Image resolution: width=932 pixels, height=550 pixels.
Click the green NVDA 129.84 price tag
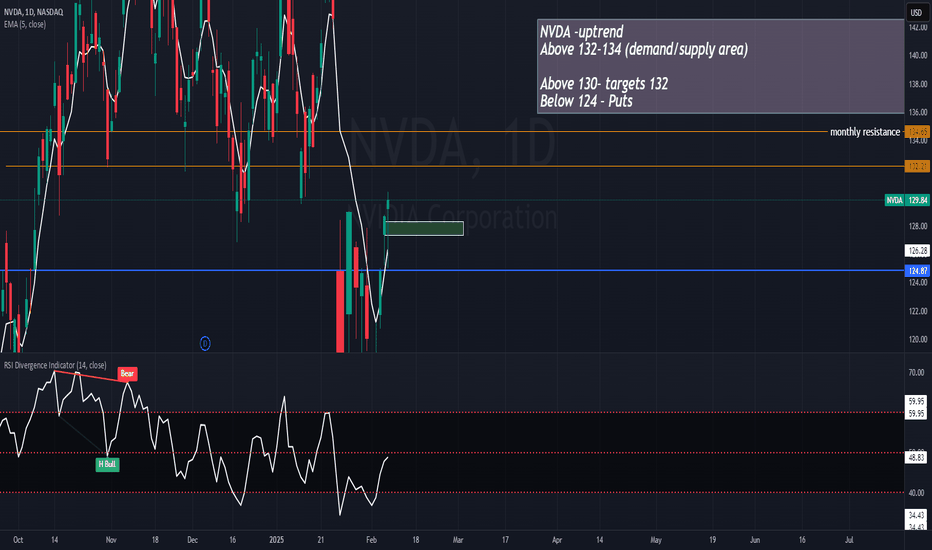pos(907,200)
